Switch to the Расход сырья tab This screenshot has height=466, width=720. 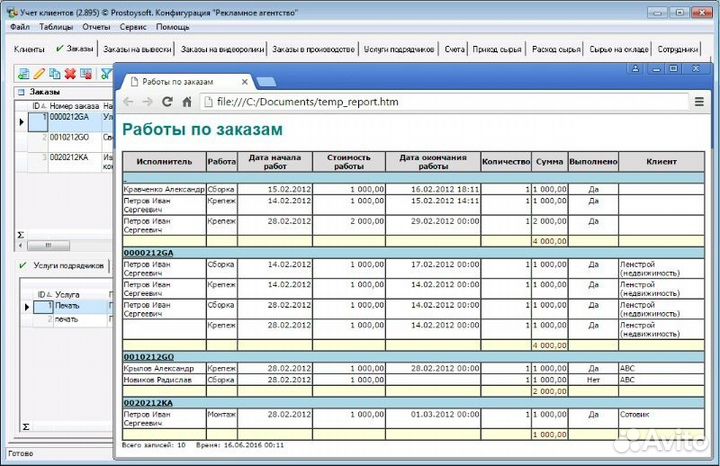pyautogui.click(x=556, y=49)
